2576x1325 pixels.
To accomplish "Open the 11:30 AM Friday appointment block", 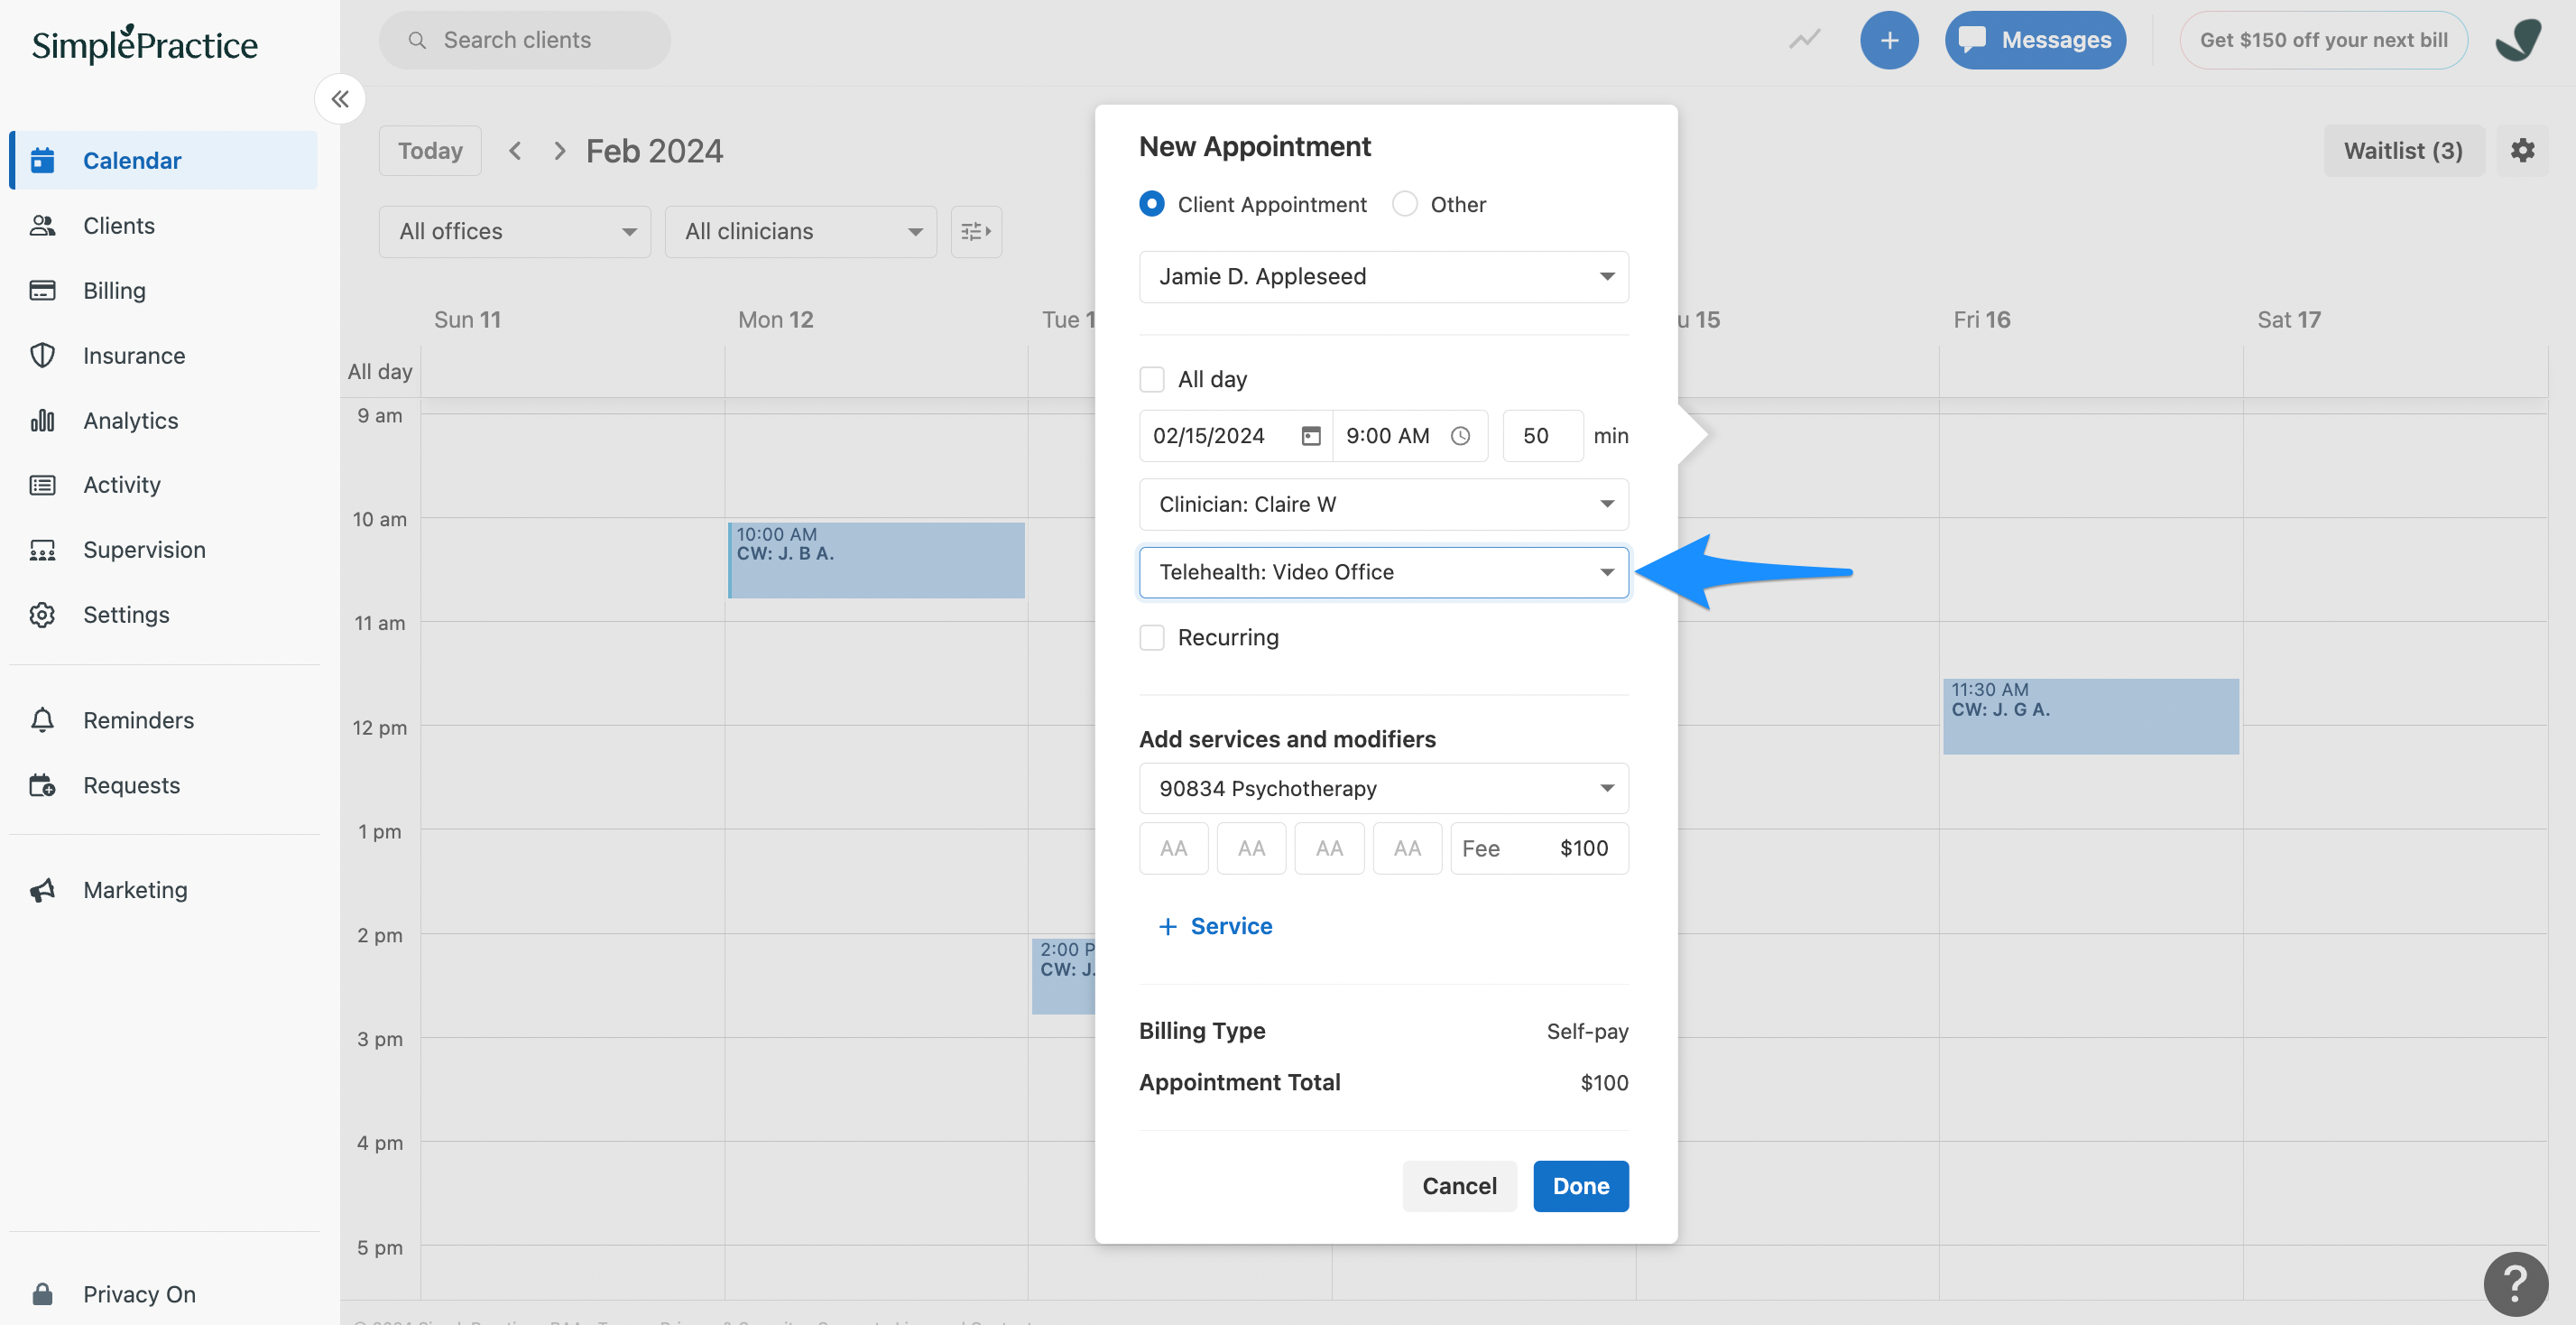I will coord(2090,716).
